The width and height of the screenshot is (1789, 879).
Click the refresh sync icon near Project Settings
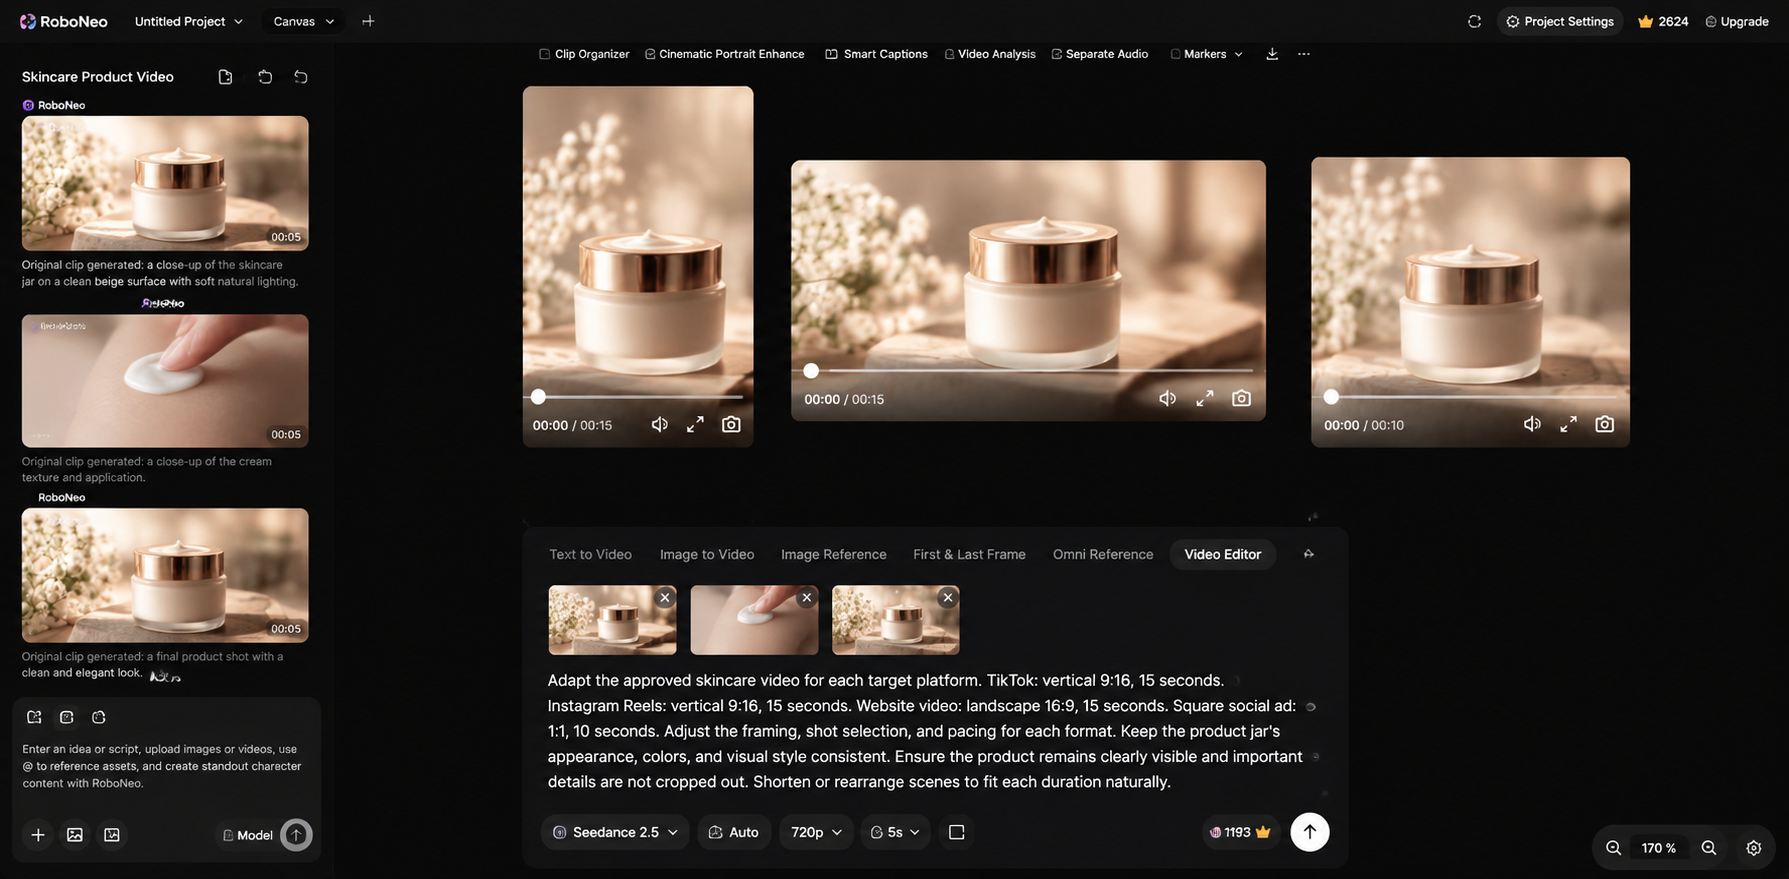[1474, 21]
